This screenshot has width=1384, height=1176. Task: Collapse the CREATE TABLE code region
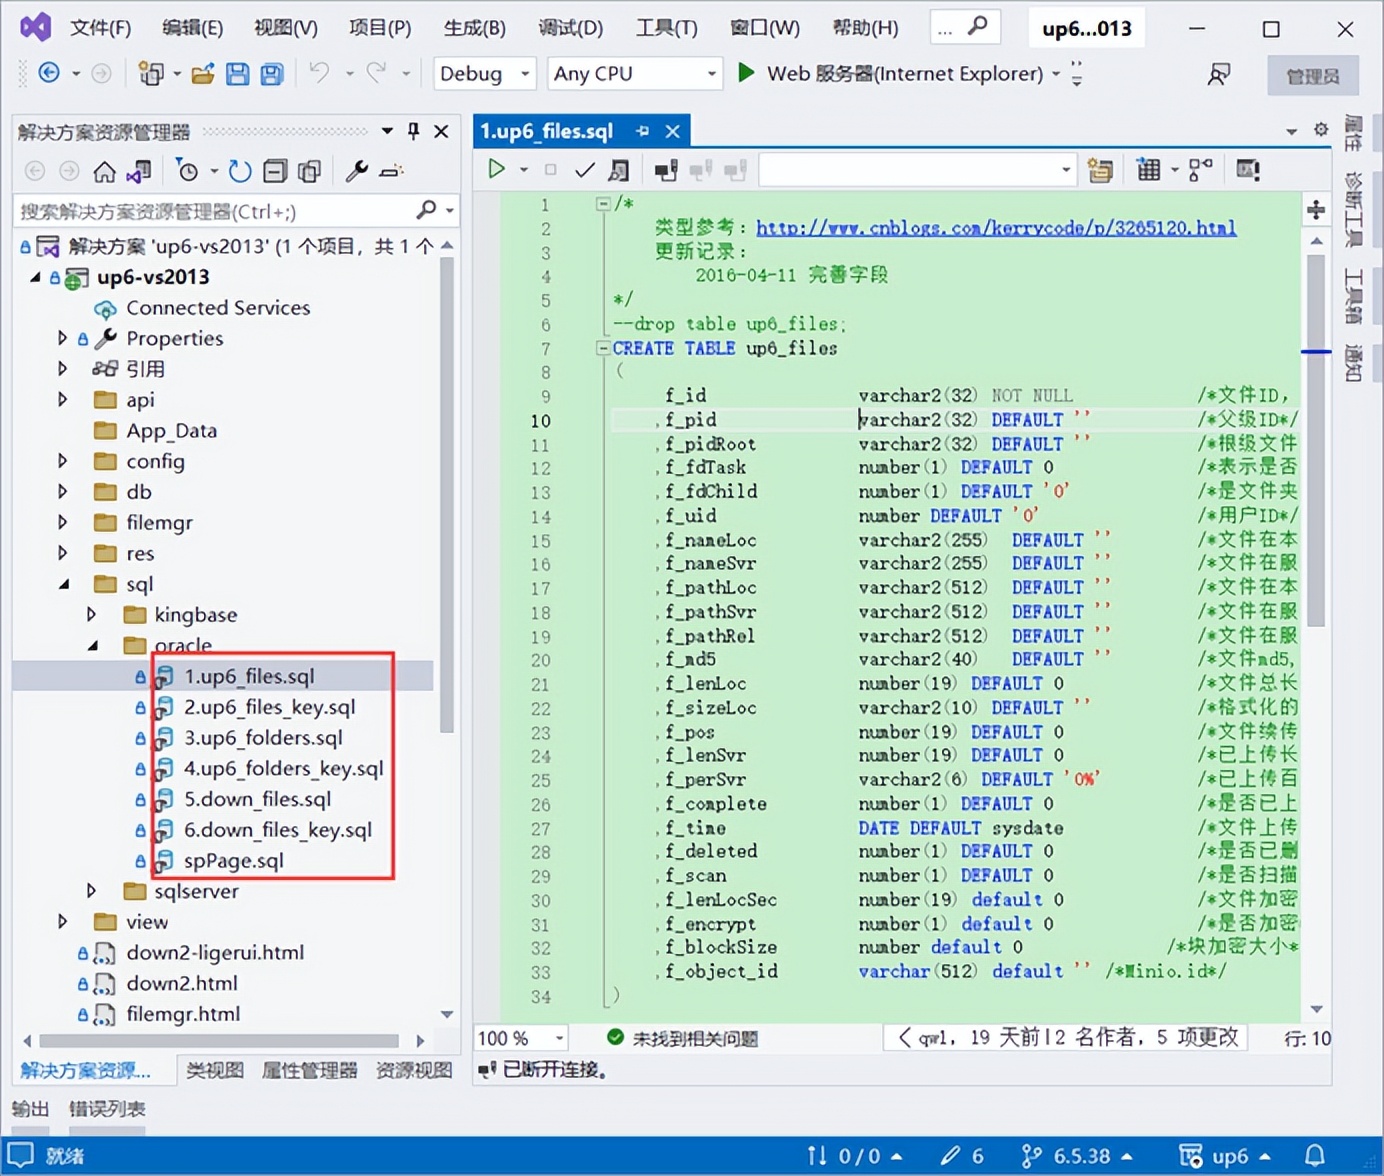coord(603,348)
